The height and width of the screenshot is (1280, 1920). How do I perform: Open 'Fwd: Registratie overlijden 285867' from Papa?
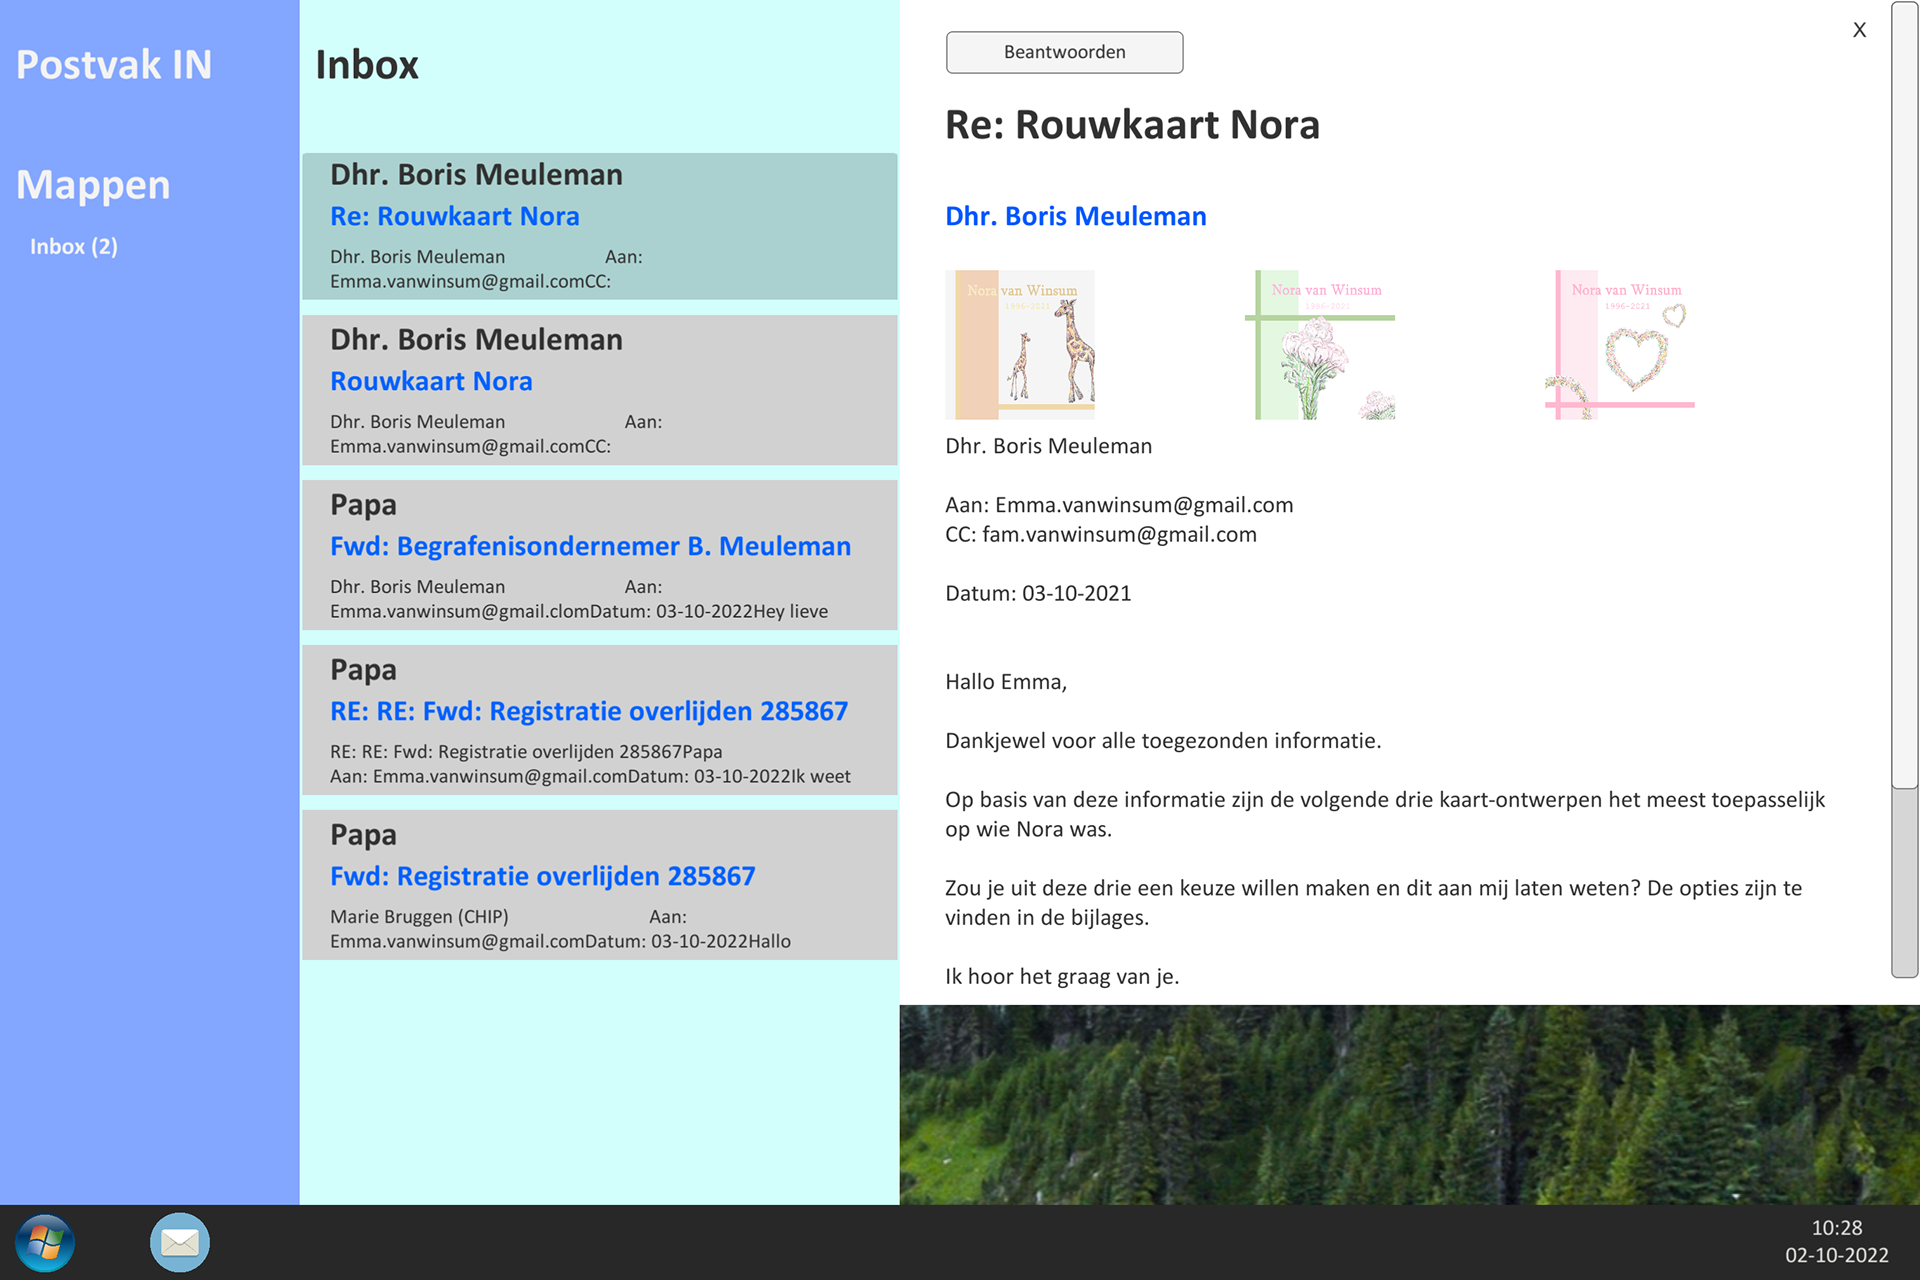[x=600, y=886]
